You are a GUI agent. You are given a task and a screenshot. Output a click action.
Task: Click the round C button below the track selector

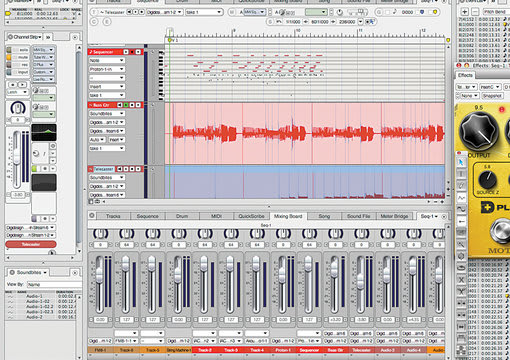tap(94, 22)
